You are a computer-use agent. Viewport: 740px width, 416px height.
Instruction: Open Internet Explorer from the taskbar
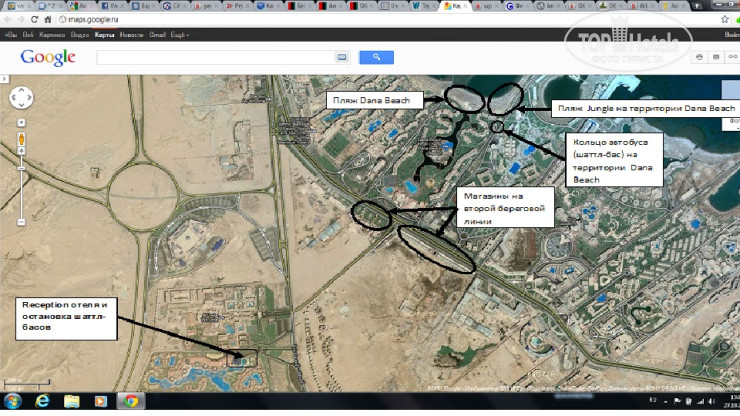coord(43,401)
